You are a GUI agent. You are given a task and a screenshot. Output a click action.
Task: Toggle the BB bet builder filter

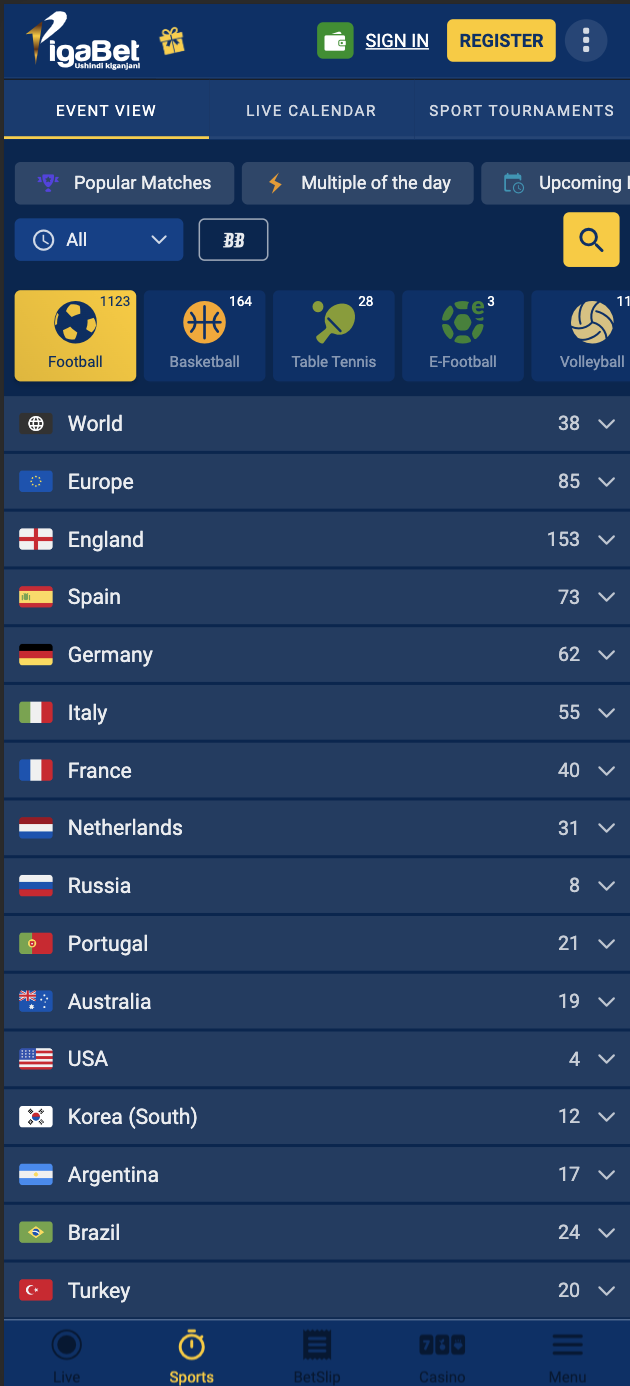pyautogui.click(x=234, y=240)
